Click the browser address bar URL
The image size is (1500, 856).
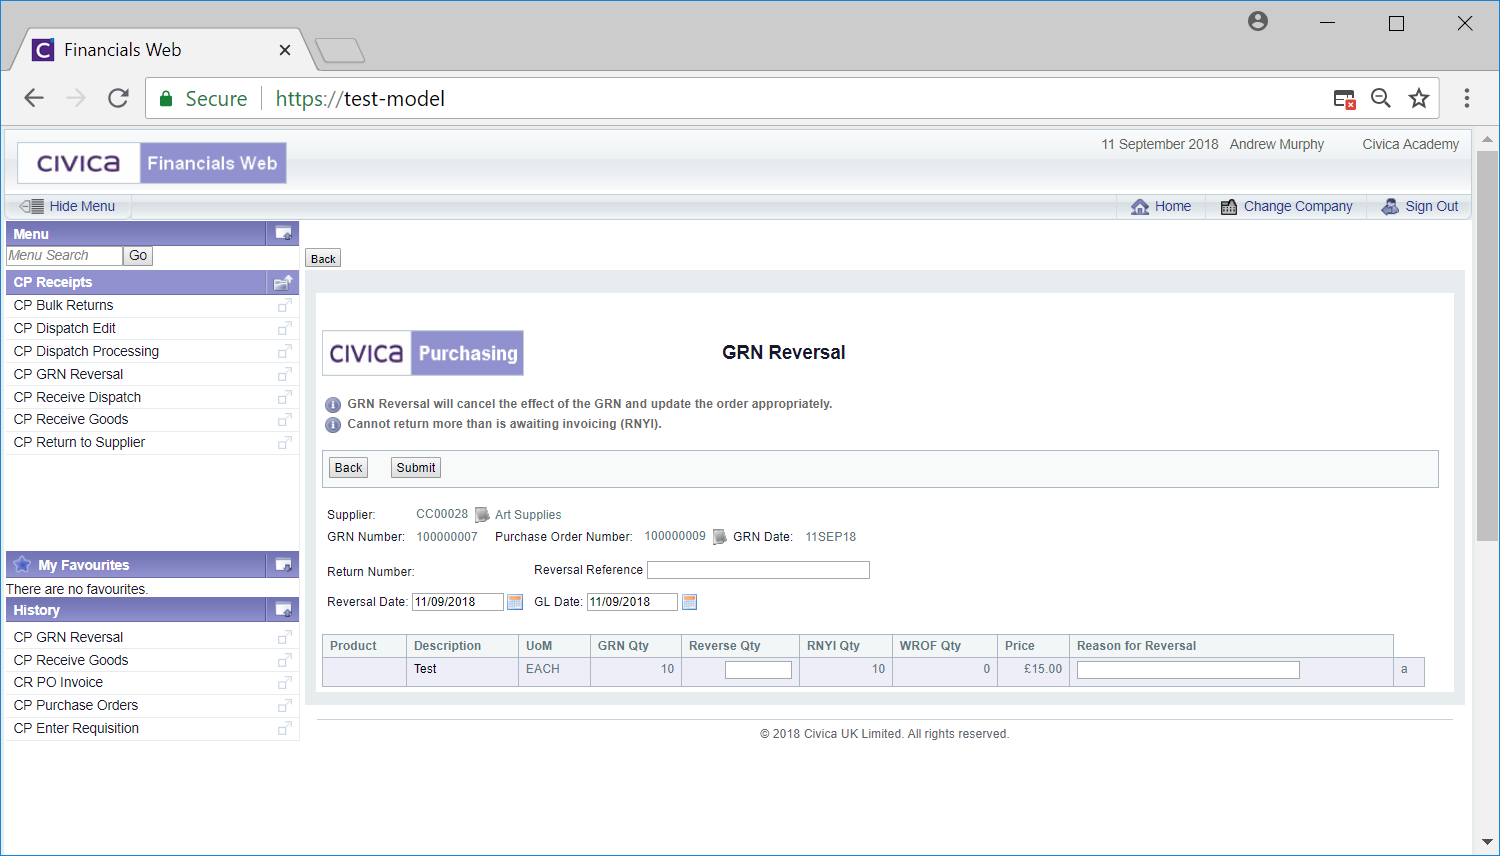coord(360,98)
